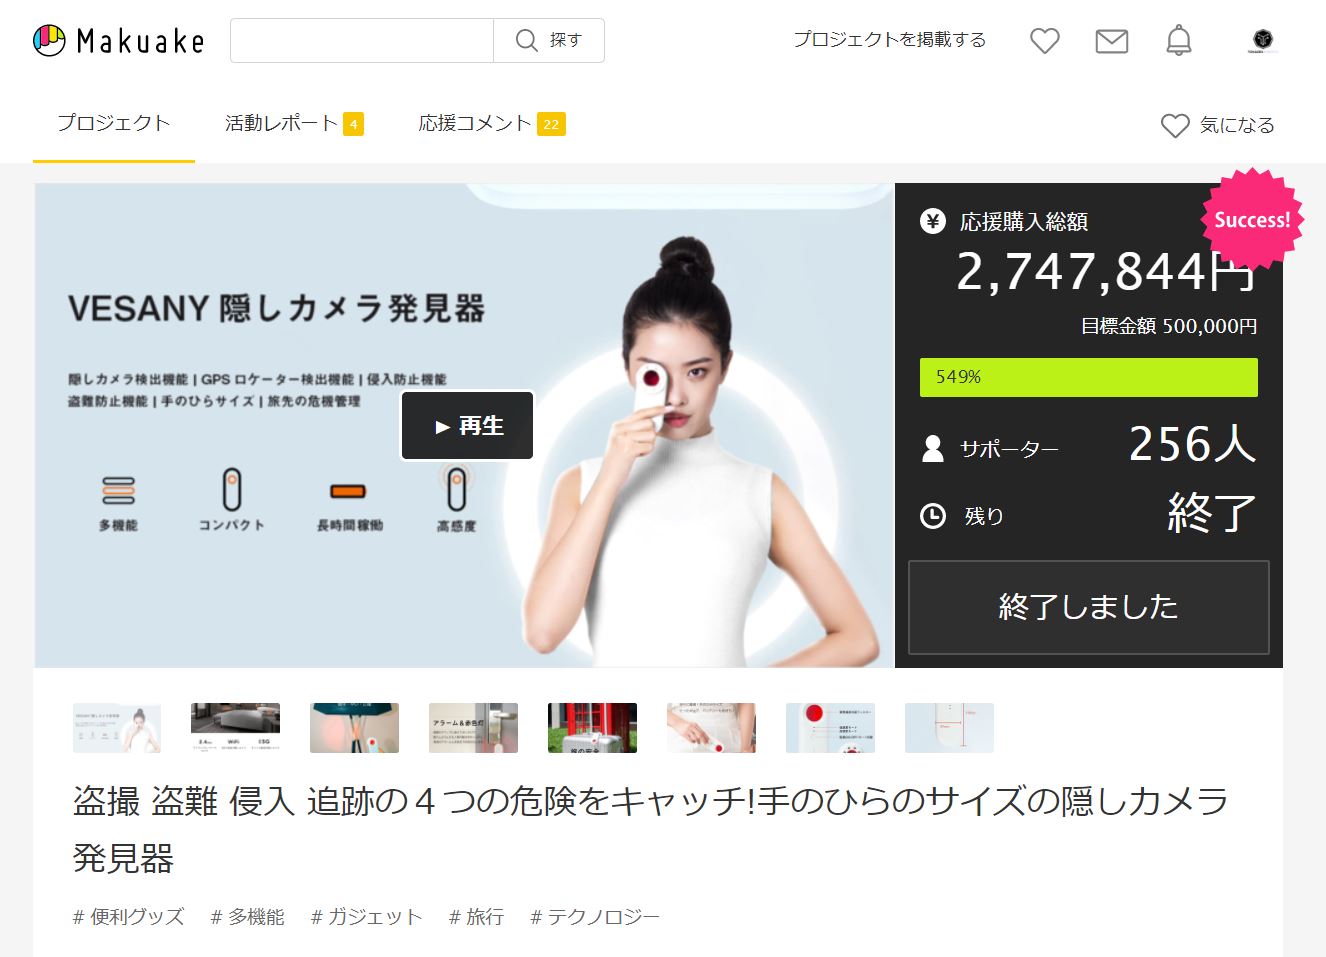
Task: Click the 残り clock icon
Action: click(933, 516)
